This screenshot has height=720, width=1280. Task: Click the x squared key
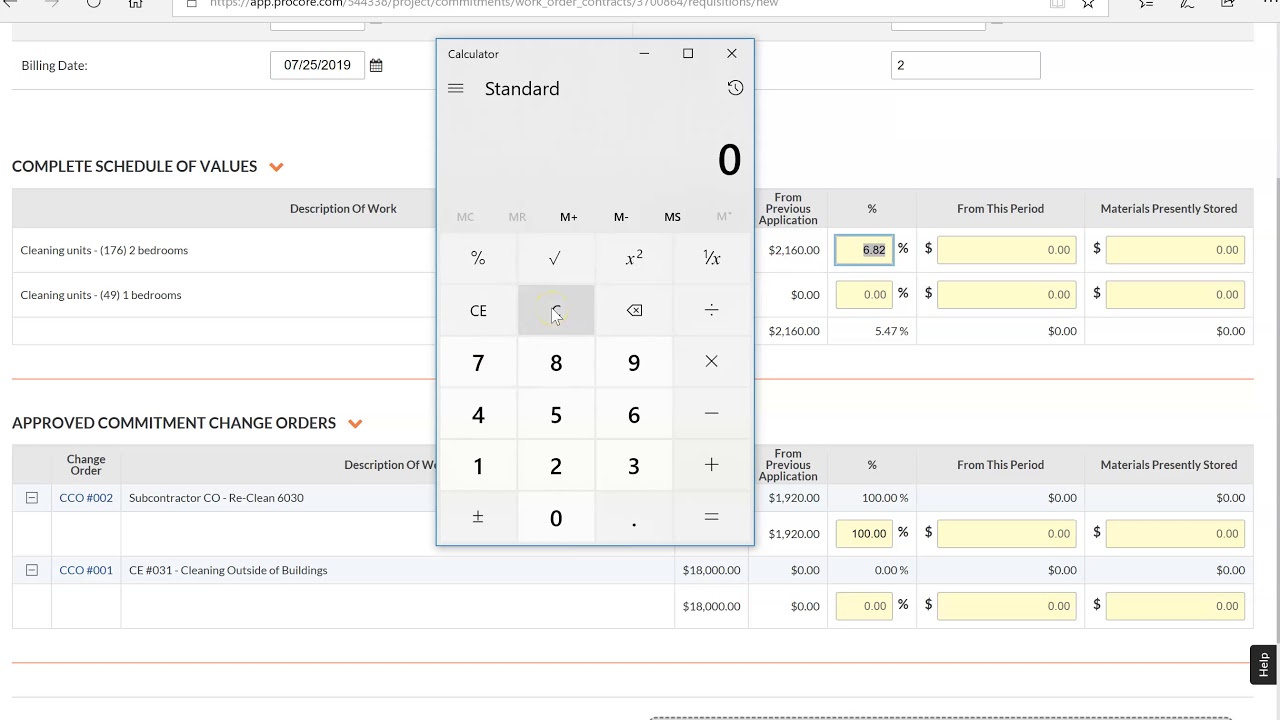point(634,258)
